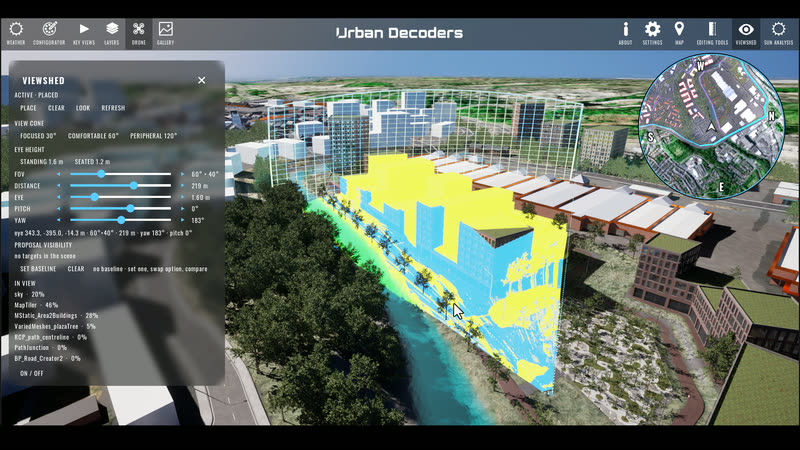Open the Gallery icon
This screenshot has width=800, height=450.
[x=165, y=34]
